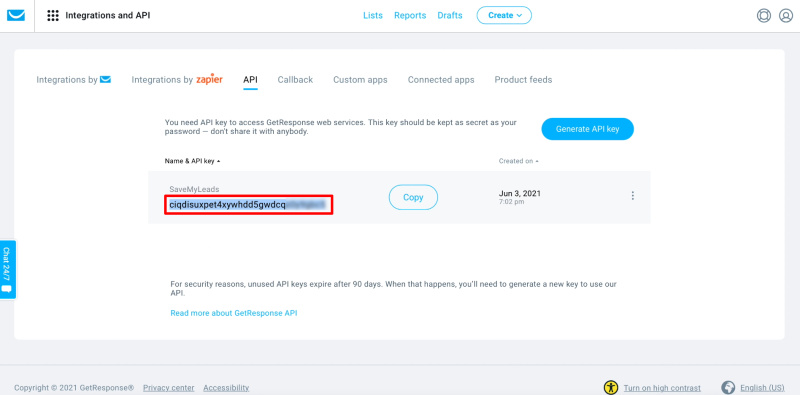This screenshot has width=800, height=395.
Task: Copy the SaveMyLeads API key
Action: pos(413,197)
